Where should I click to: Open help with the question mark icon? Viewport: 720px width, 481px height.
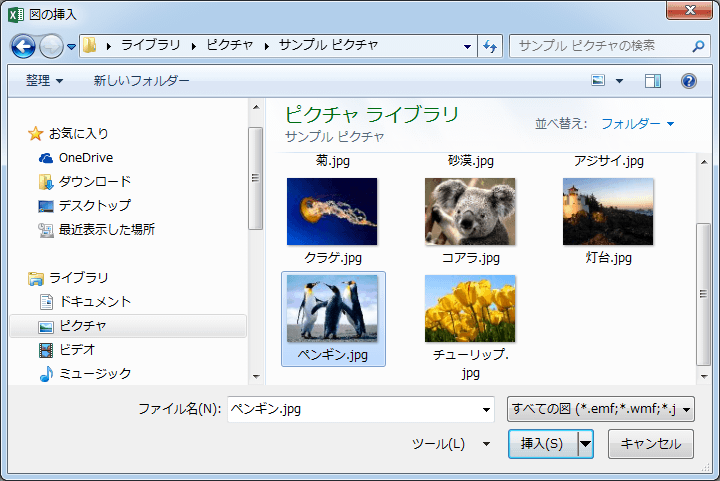(688, 81)
